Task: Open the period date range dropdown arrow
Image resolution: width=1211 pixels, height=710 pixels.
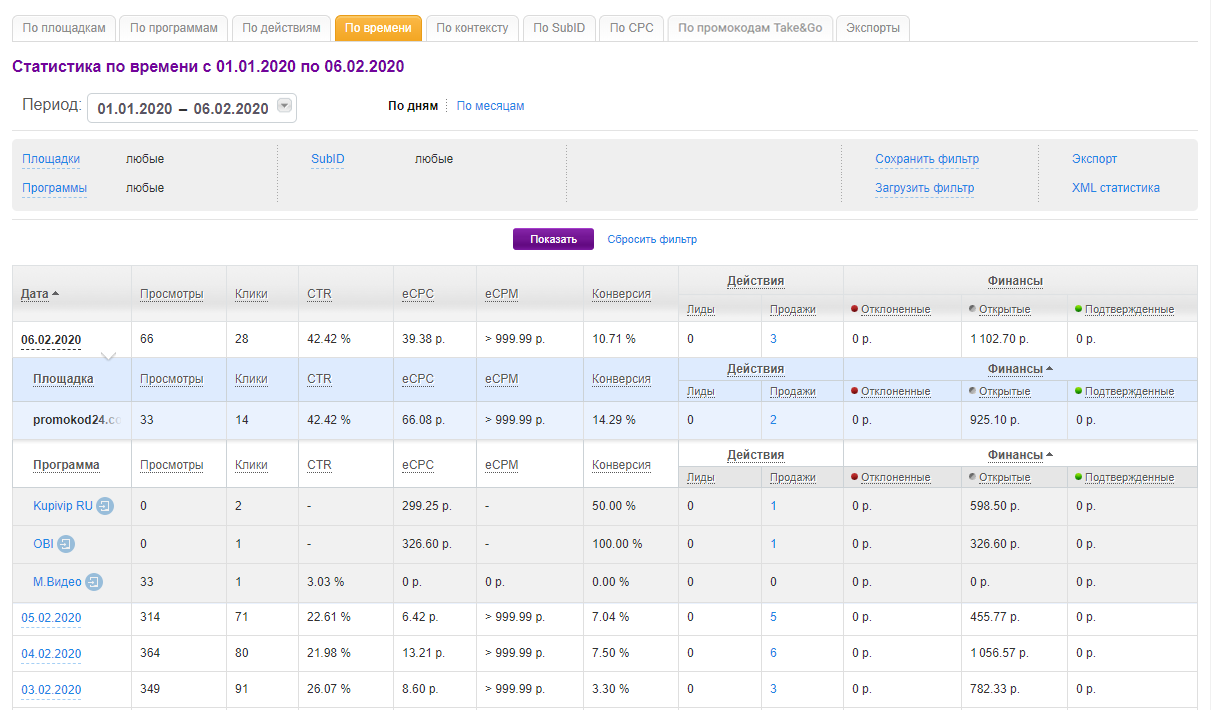Action: [x=284, y=107]
